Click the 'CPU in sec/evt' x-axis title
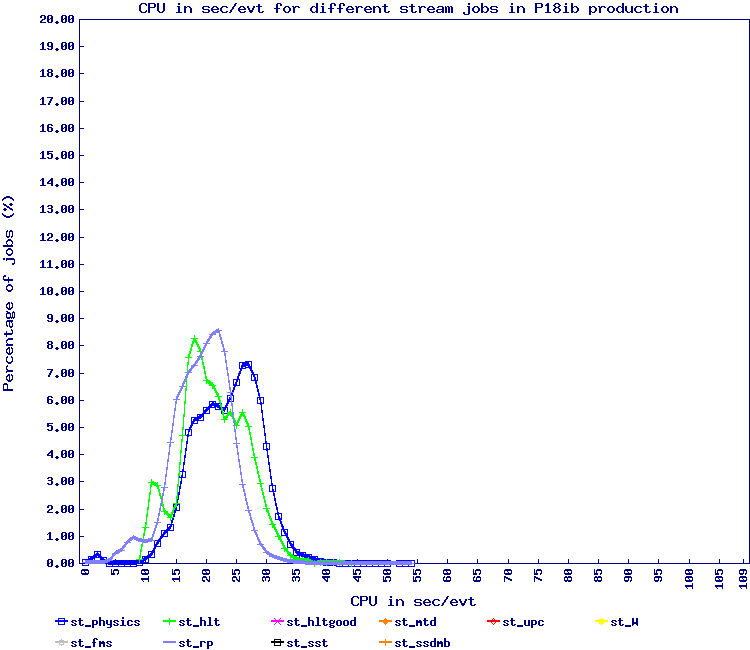The image size is (750, 650). point(413,601)
